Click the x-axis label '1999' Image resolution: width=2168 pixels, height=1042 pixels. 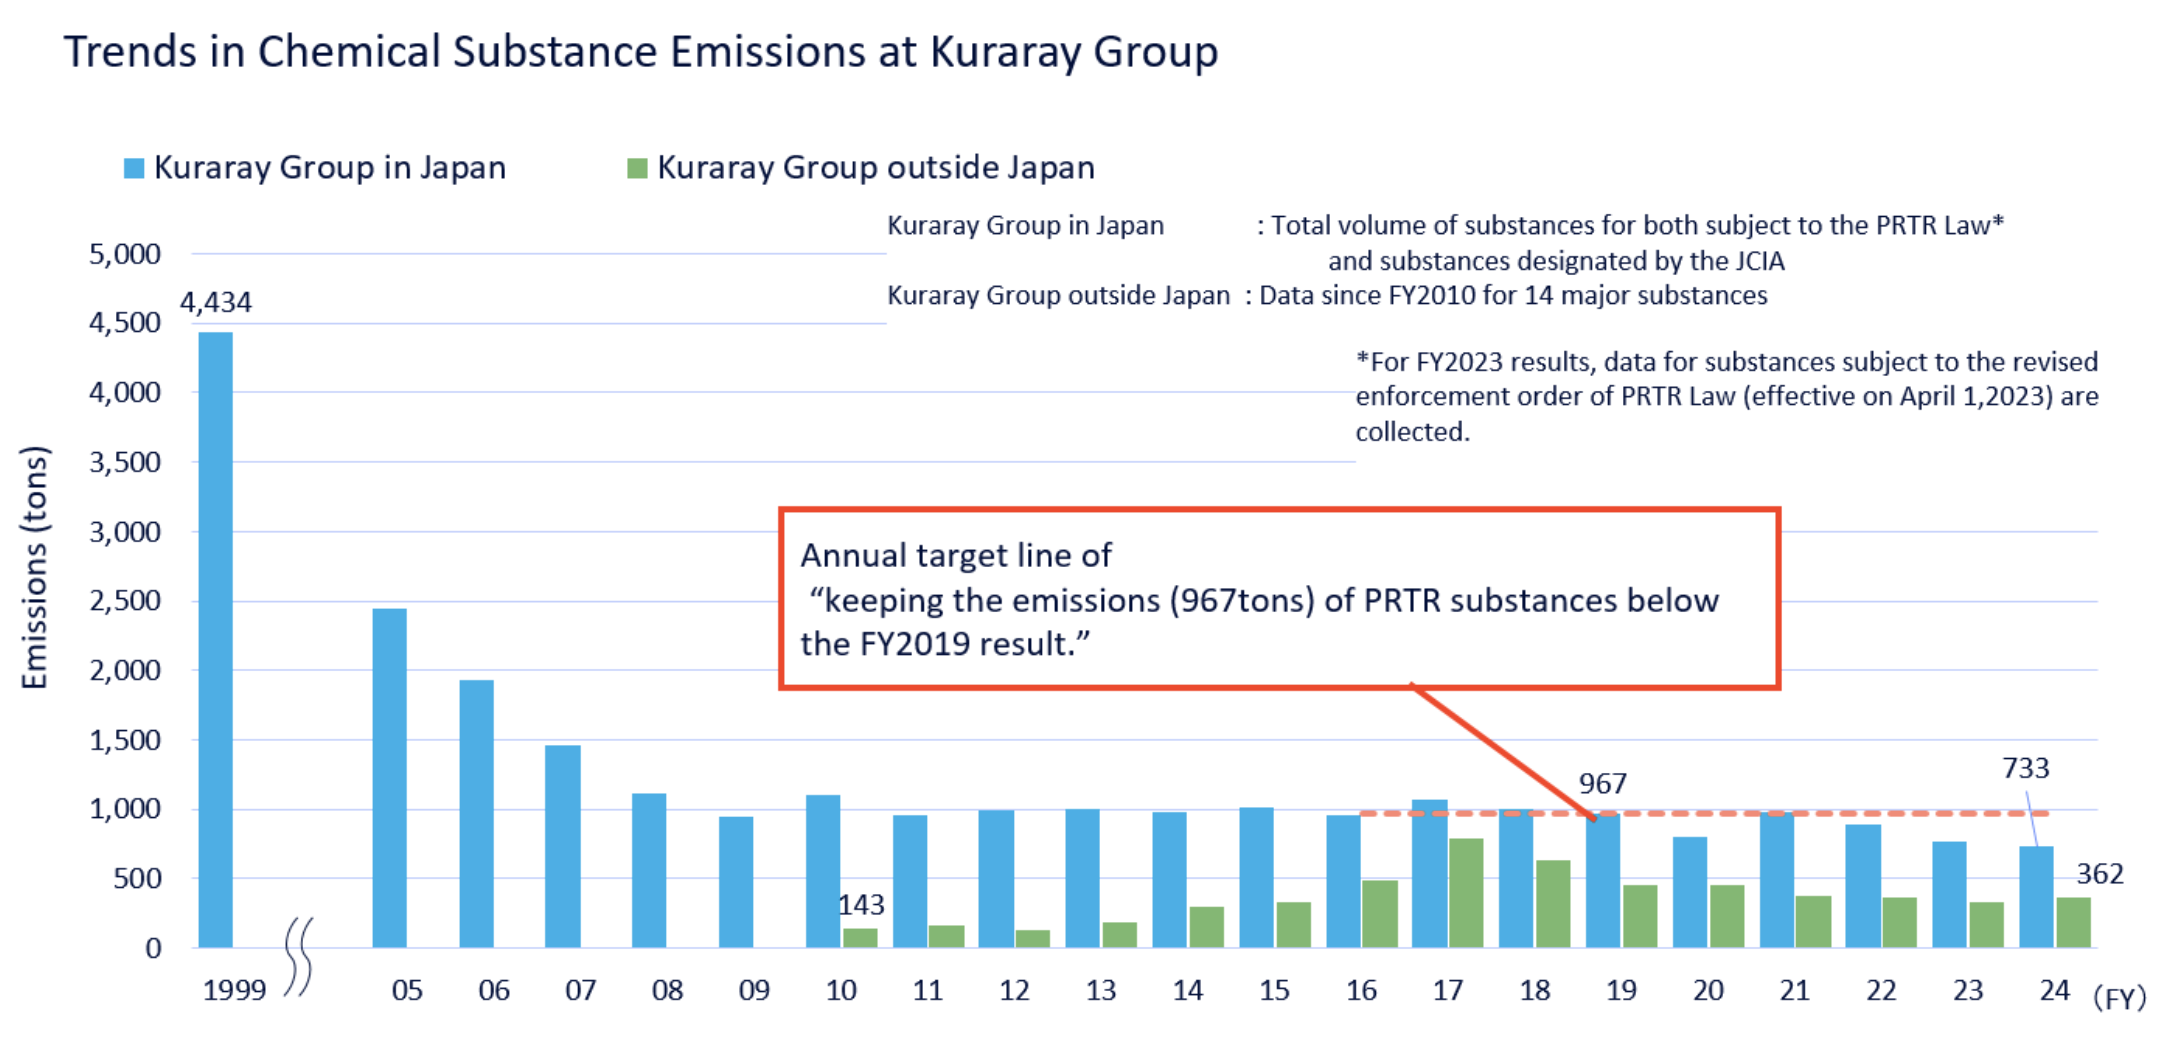pyautogui.click(x=235, y=991)
